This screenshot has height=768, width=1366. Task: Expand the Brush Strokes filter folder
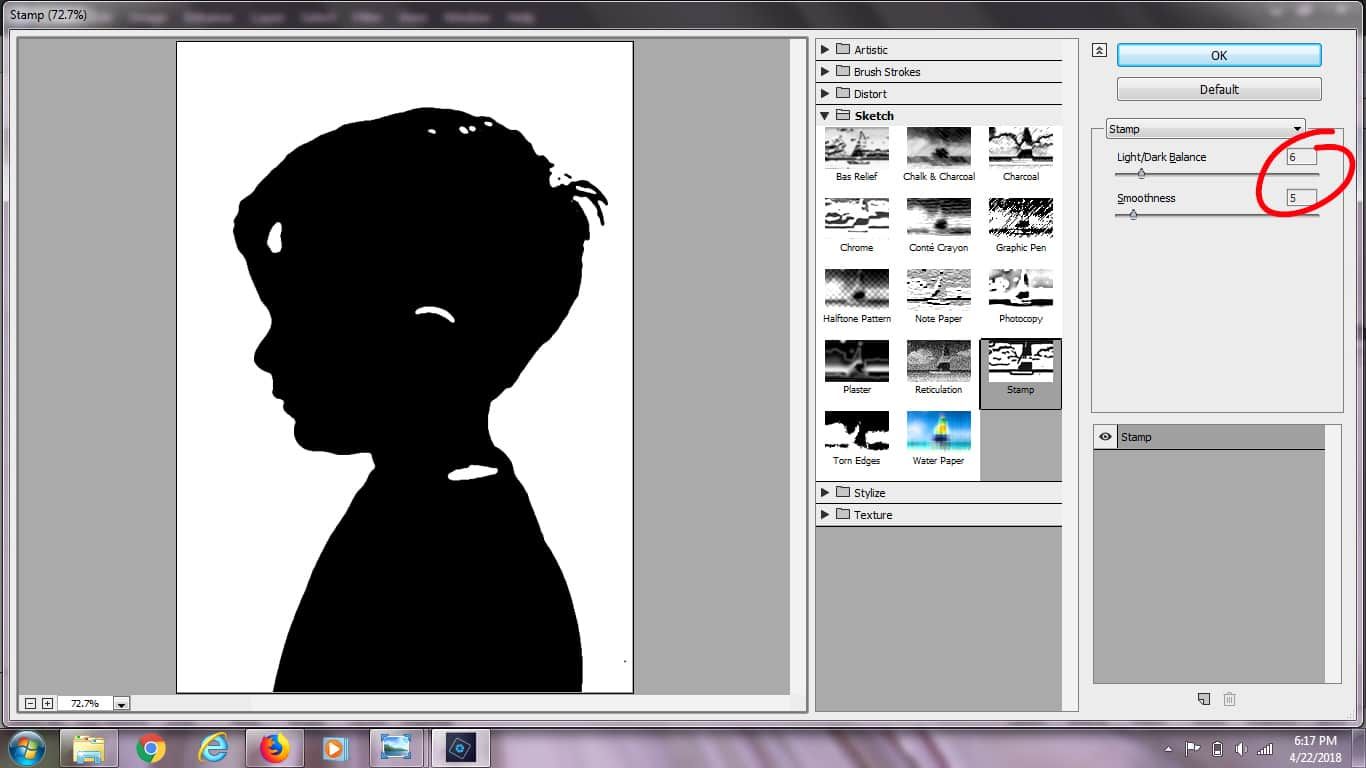click(825, 72)
